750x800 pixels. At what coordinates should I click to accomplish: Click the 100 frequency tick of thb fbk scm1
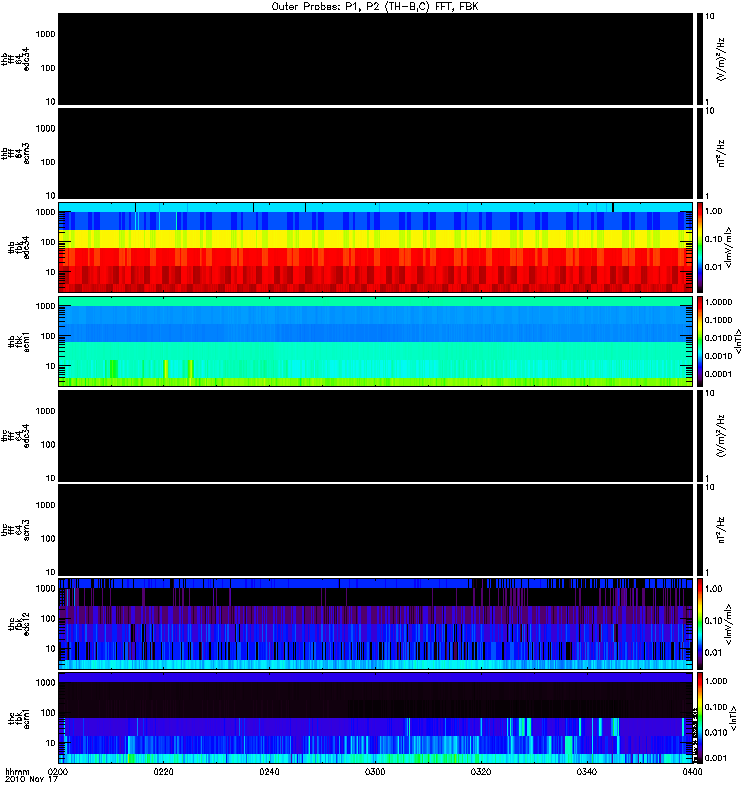click(48, 336)
